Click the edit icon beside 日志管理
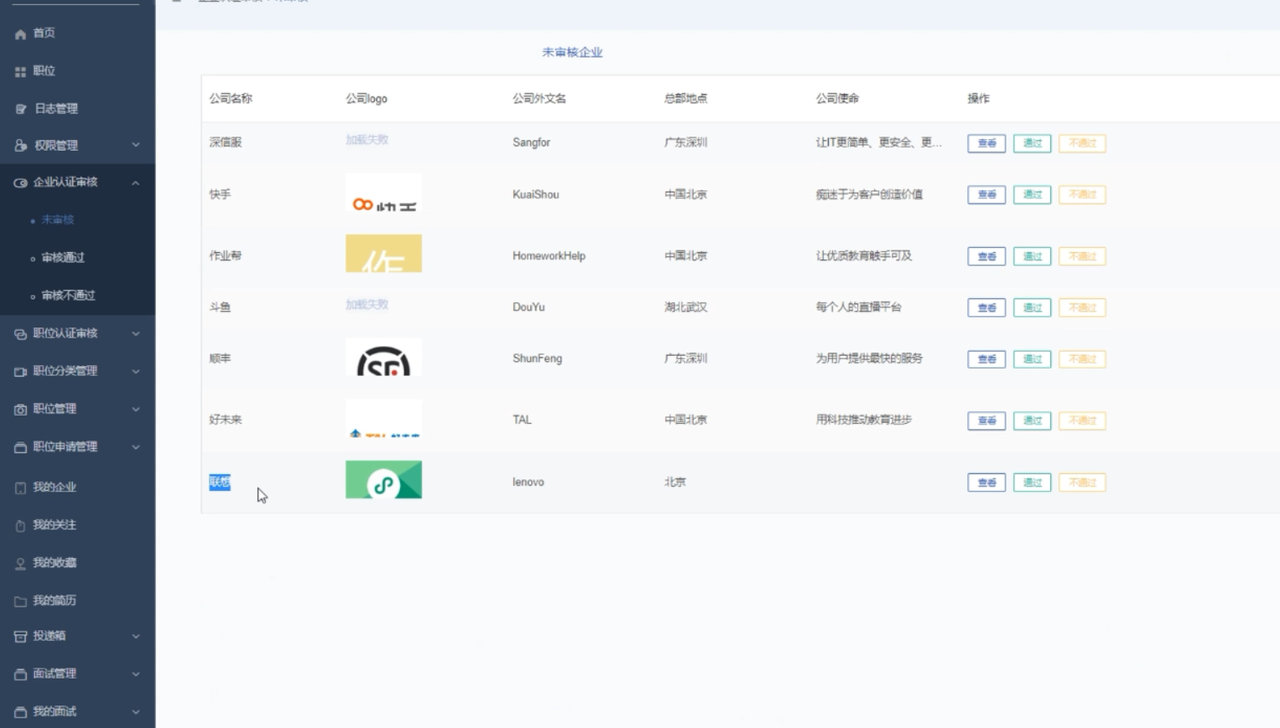This screenshot has height=728, width=1280. pos(20,109)
